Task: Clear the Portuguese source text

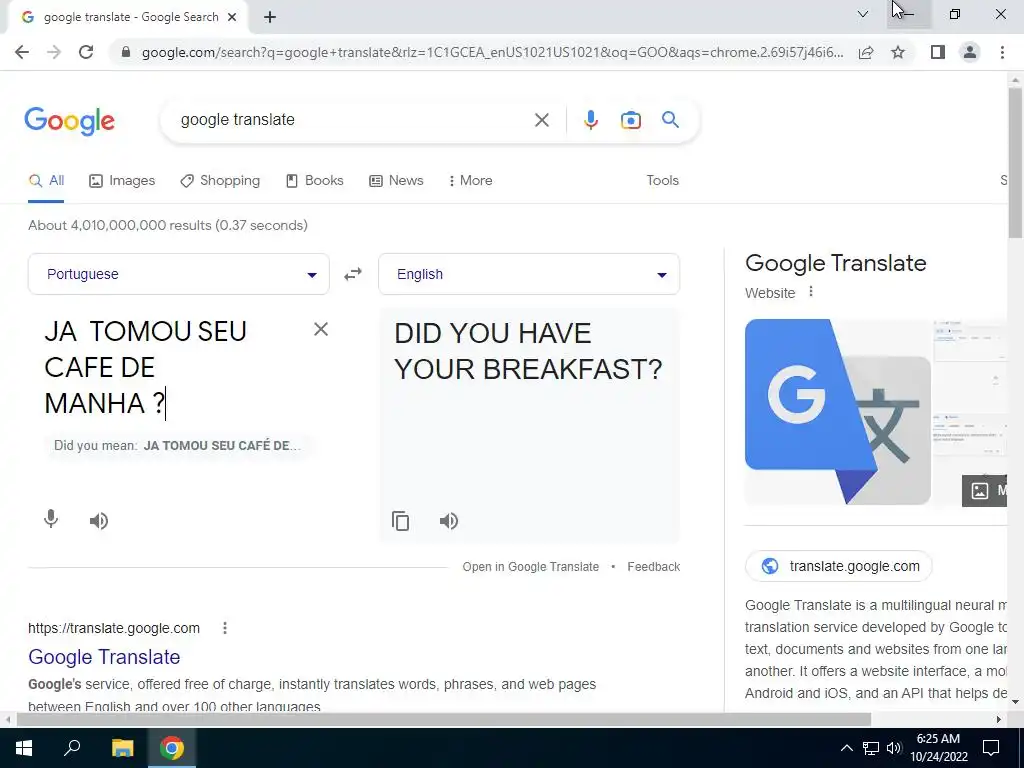Action: [321, 329]
